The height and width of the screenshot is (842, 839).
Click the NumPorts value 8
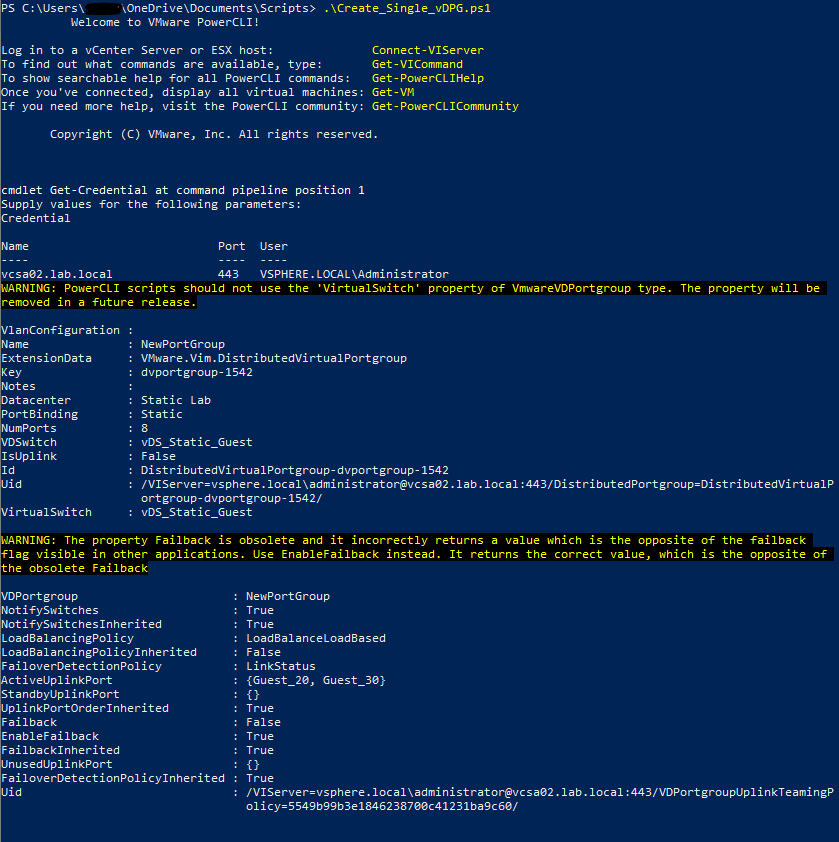[x=145, y=428]
